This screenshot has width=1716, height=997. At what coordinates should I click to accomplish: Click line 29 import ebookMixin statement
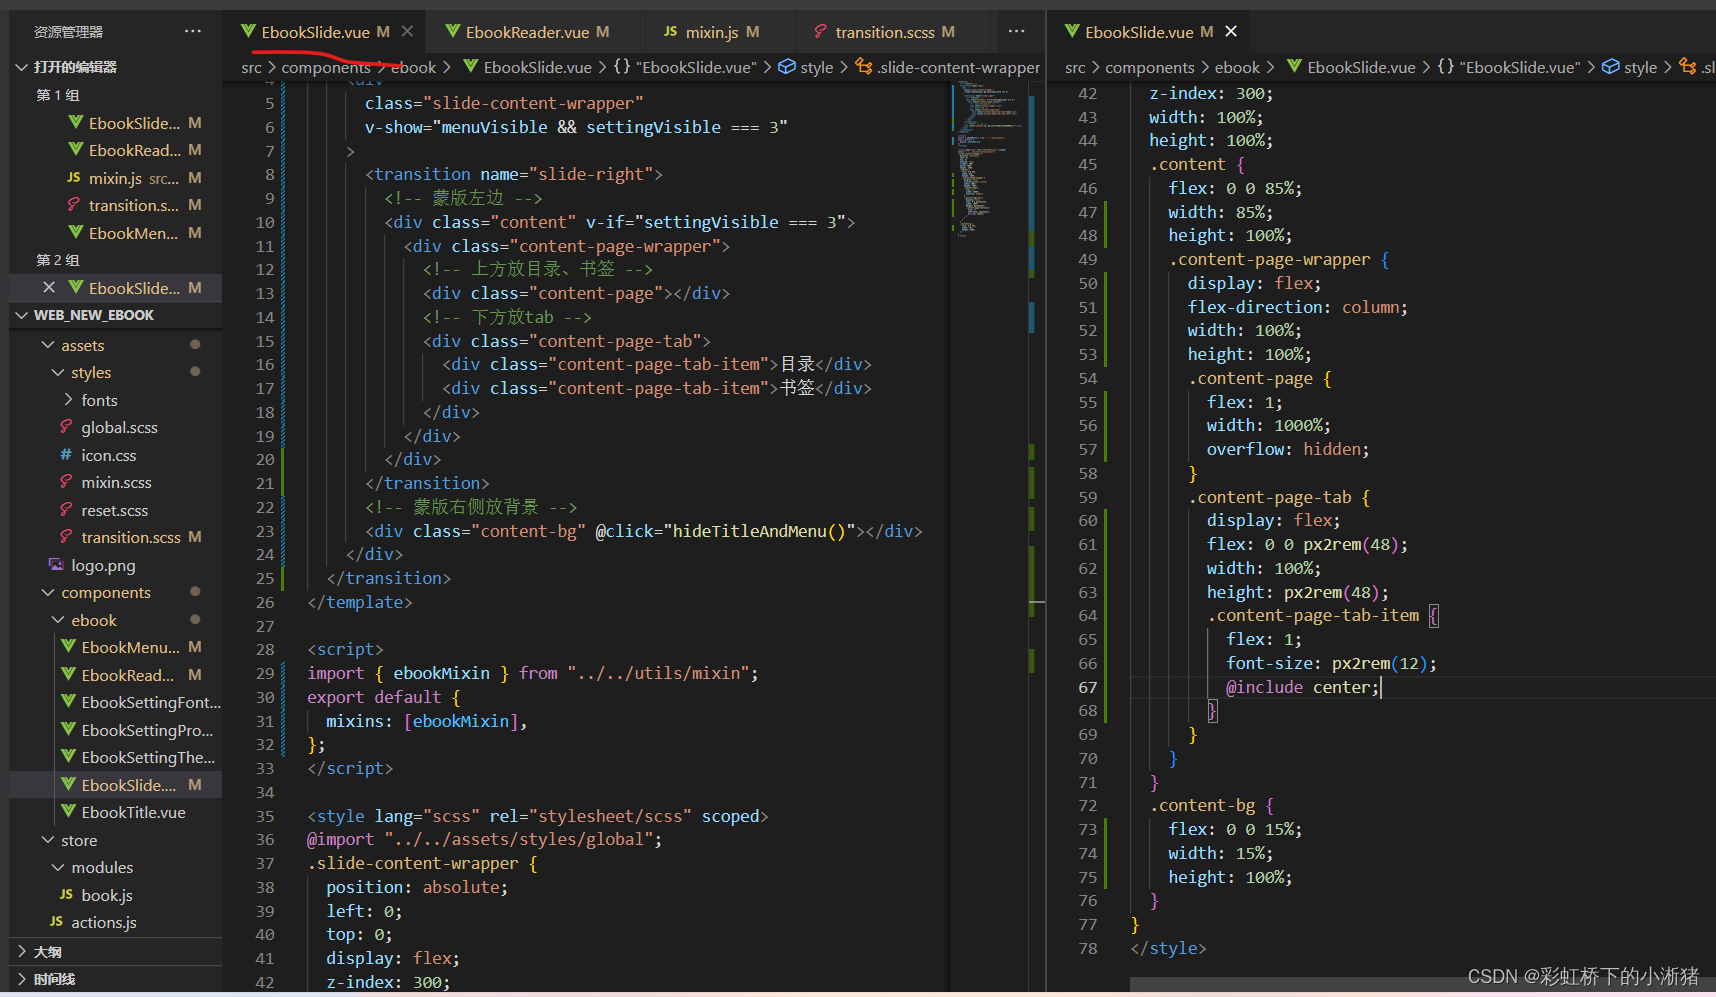(x=533, y=673)
